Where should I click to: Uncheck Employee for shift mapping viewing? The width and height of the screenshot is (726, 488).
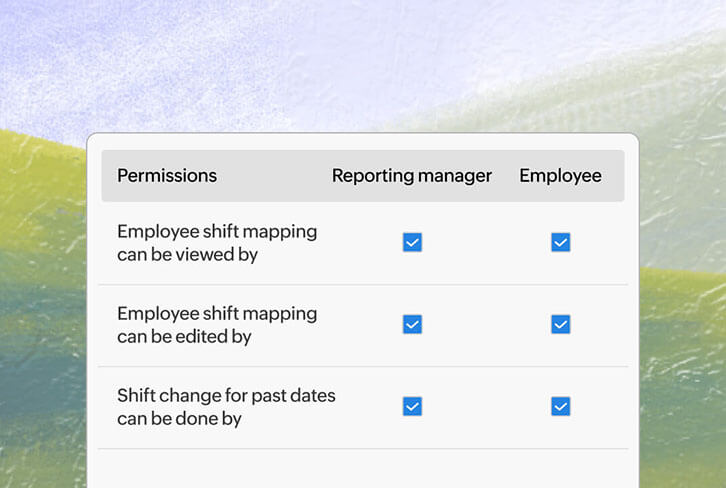coord(561,242)
